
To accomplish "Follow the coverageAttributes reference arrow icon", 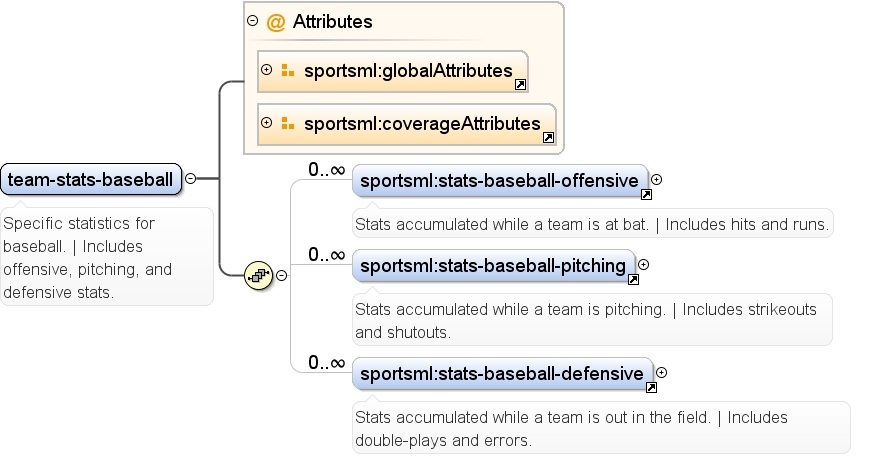I will coord(548,138).
